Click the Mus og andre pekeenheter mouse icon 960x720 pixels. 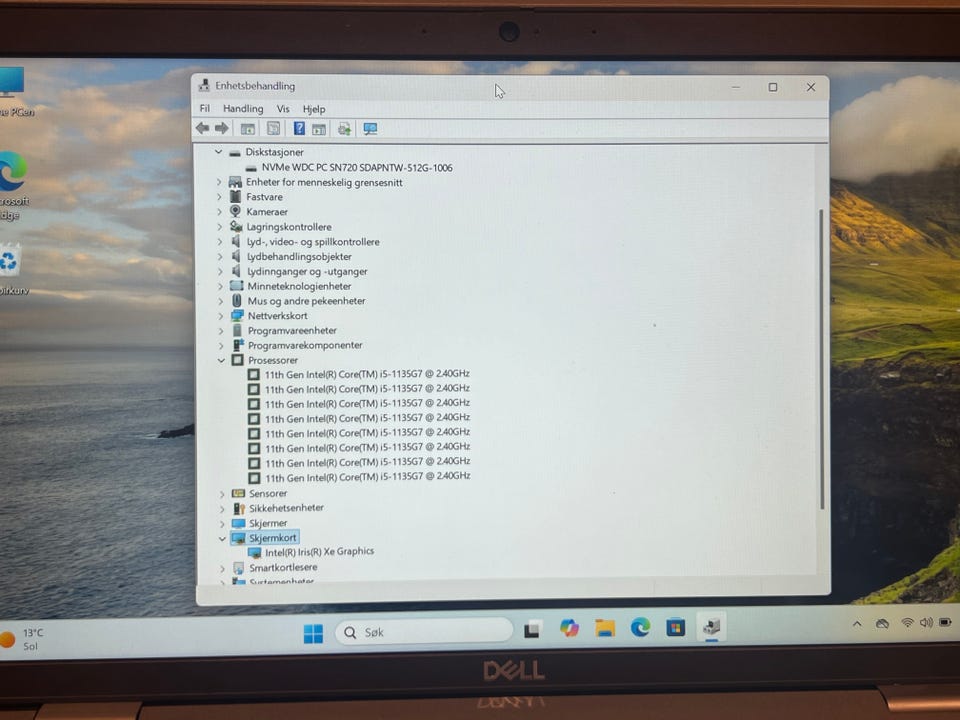[237, 301]
